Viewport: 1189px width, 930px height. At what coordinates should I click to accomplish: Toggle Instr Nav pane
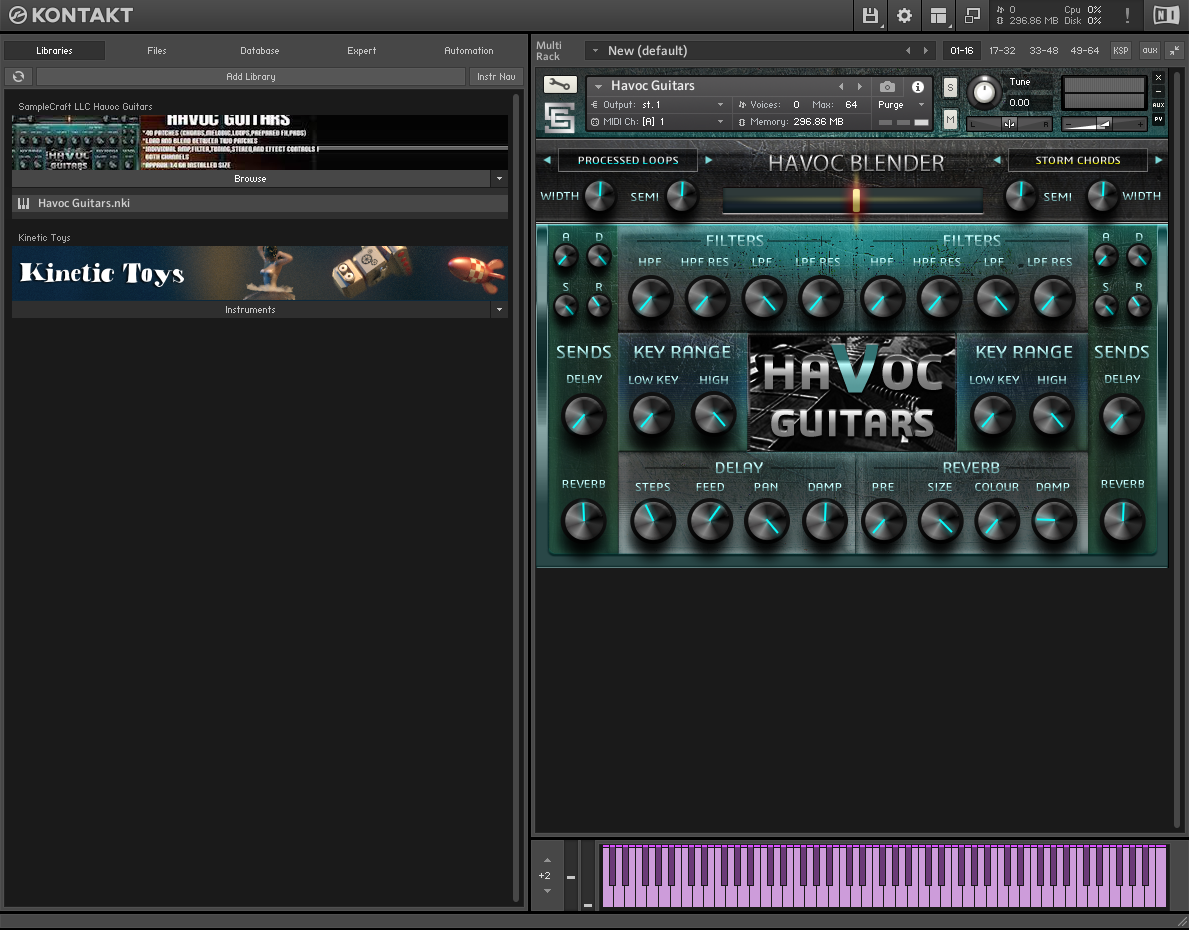pyautogui.click(x=496, y=77)
